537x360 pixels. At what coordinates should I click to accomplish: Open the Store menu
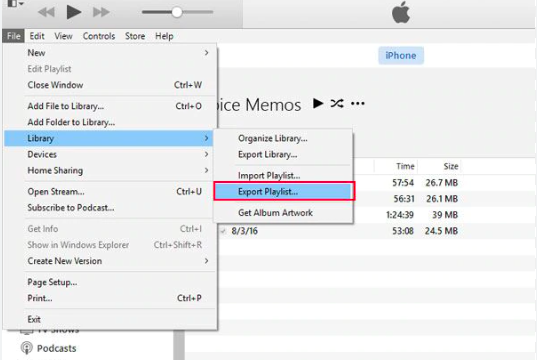[x=135, y=36]
